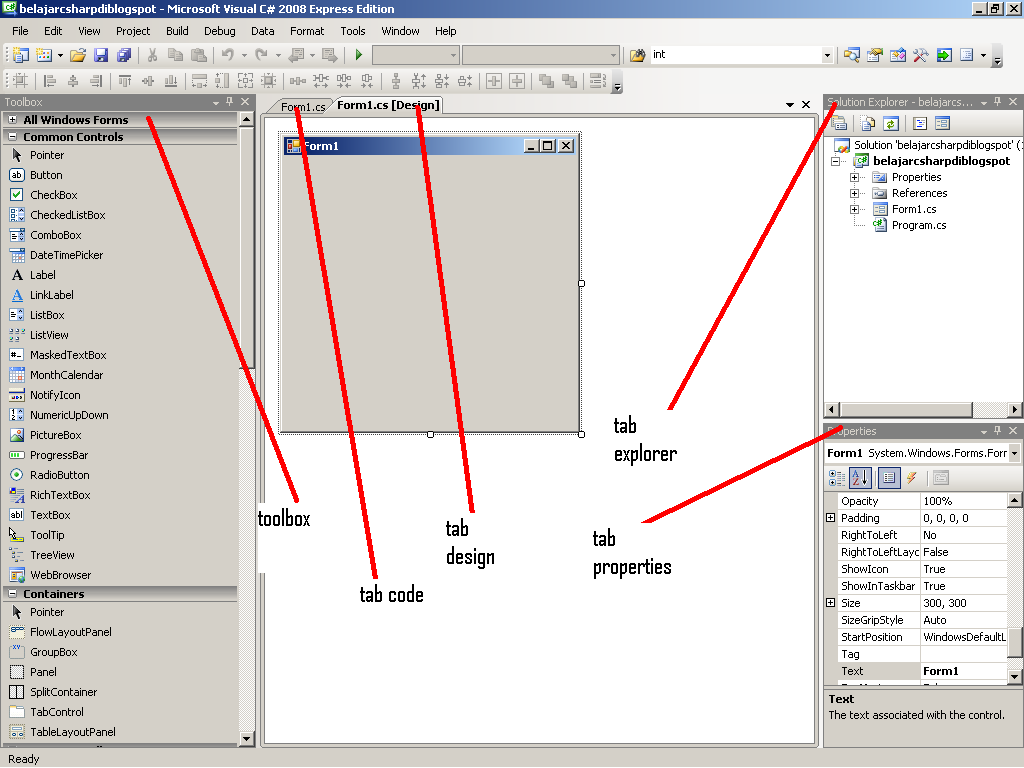The image size is (1024, 768).
Task: Click the Start Debugging green arrow
Action: [359, 55]
